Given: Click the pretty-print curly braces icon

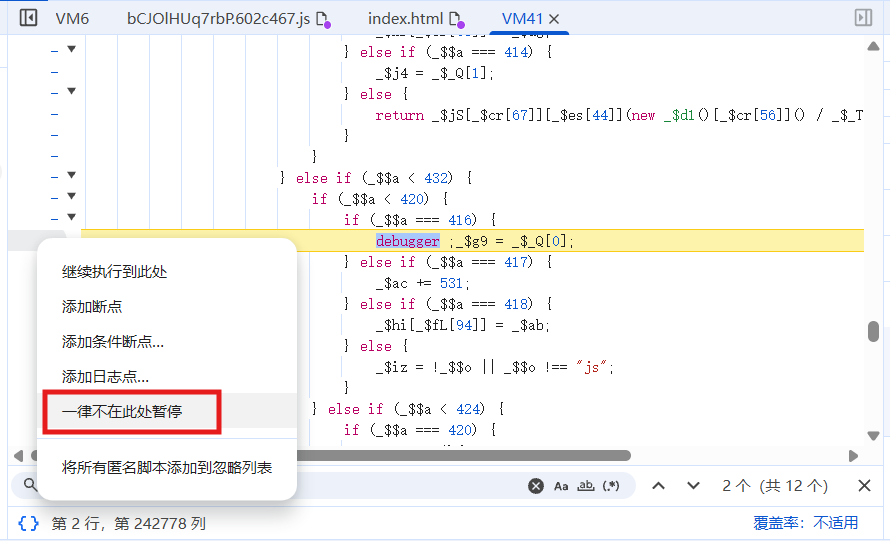Looking at the screenshot, I should [29, 523].
